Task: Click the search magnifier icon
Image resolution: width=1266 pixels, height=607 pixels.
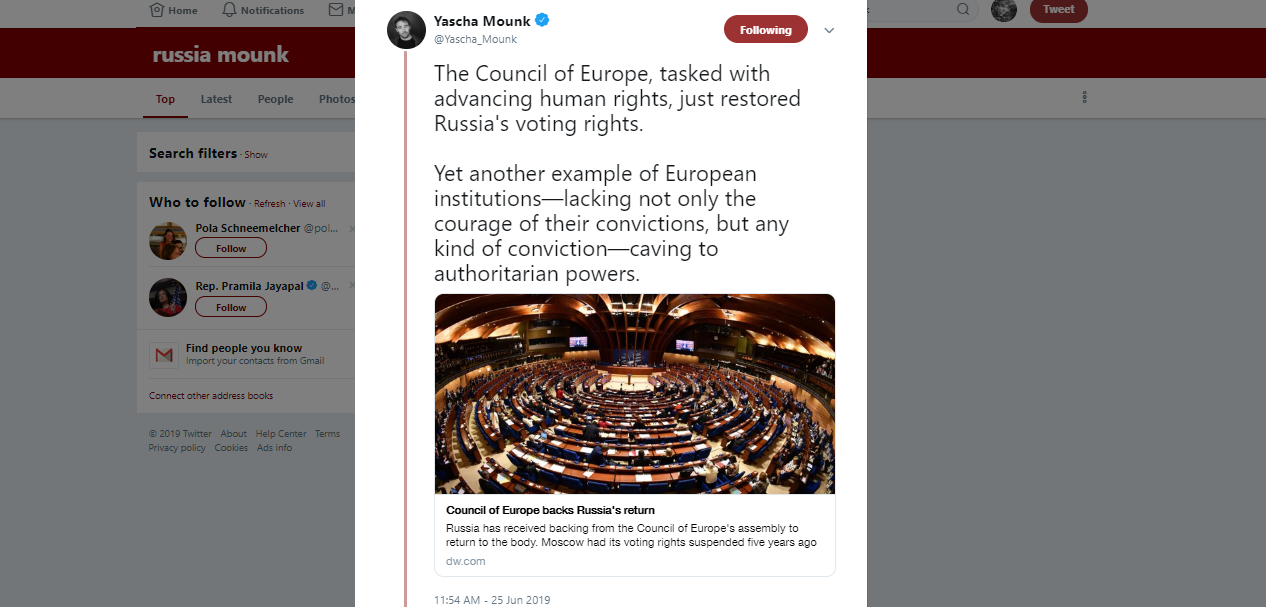Action: [963, 10]
